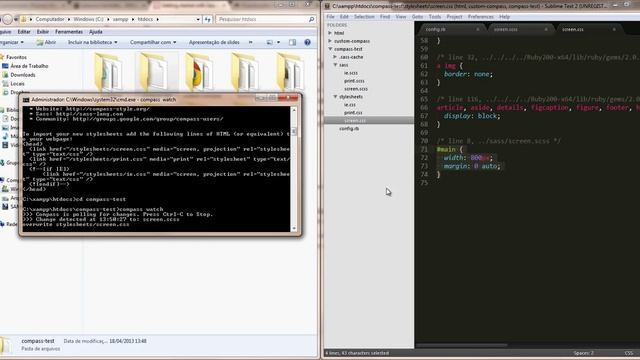
Task: Collapse the compass-test folder
Action: (330, 49)
